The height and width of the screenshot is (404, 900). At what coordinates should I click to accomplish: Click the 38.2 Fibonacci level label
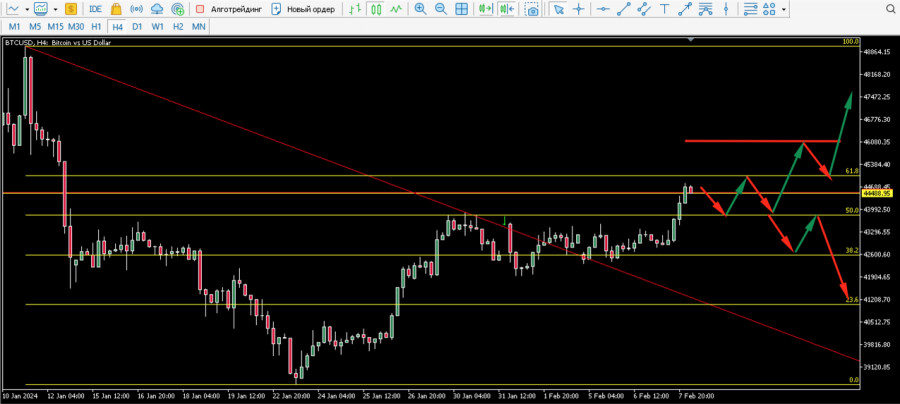point(852,251)
